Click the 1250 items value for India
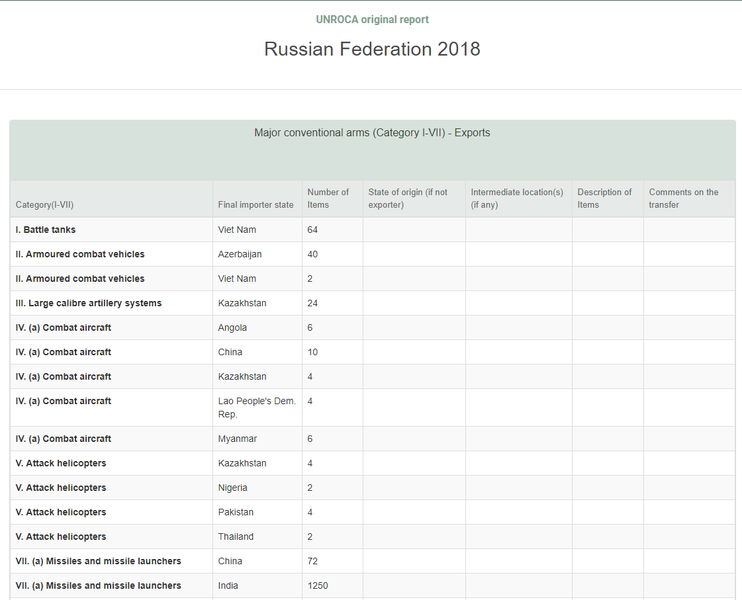The image size is (742, 600). tap(318, 585)
